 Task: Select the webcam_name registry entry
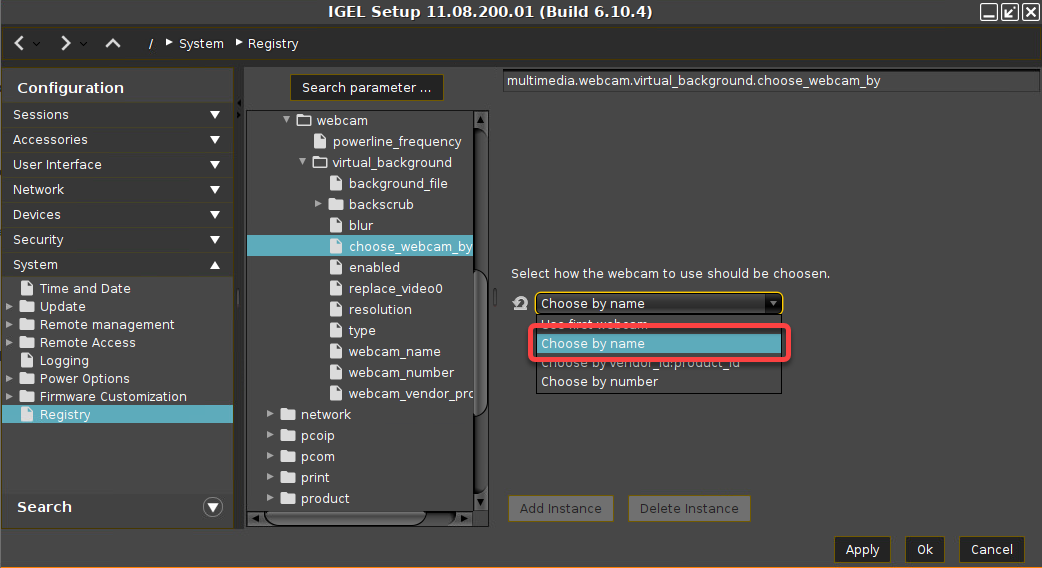tap(394, 351)
